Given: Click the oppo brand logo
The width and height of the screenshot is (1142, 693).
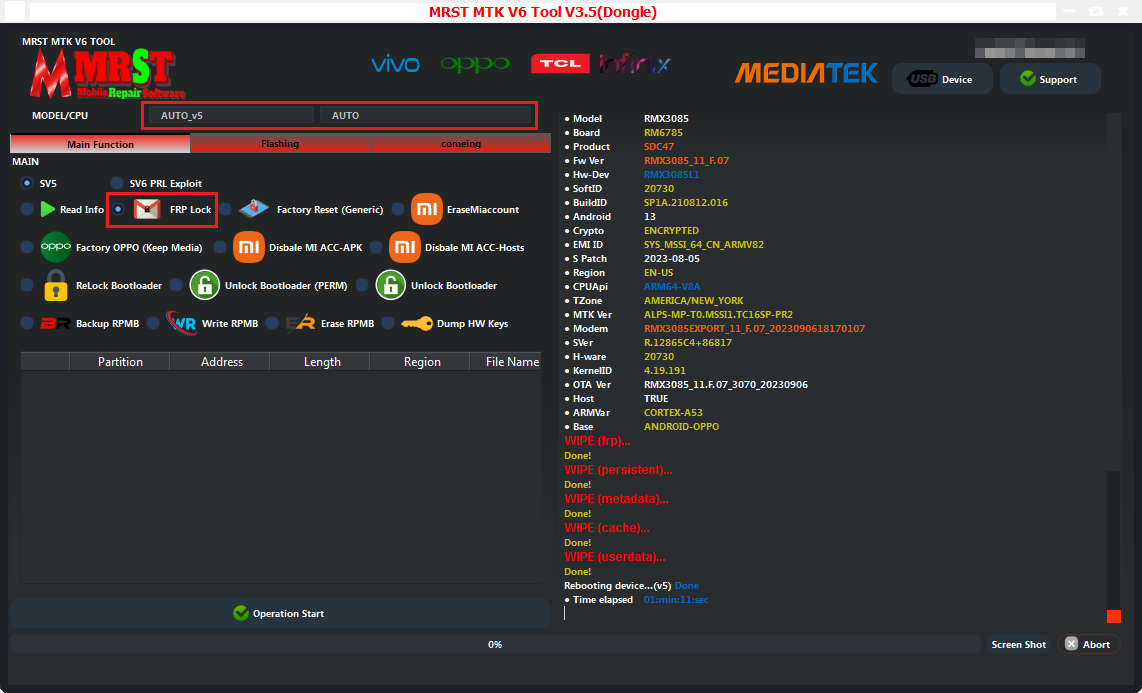Looking at the screenshot, I should tap(475, 64).
